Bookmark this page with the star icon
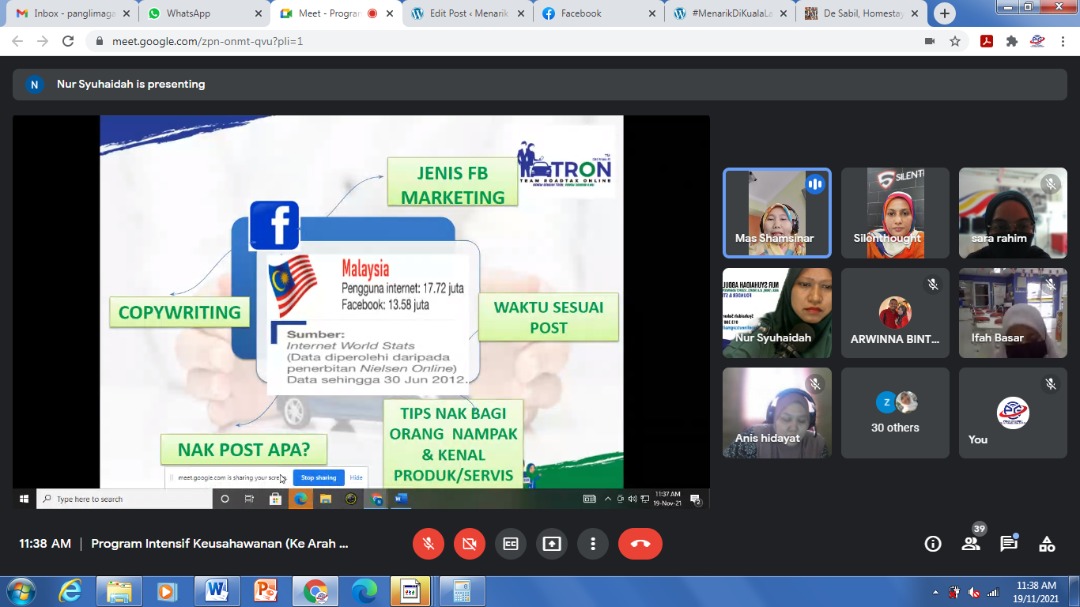Viewport: 1080px width, 607px height. pos(956,41)
